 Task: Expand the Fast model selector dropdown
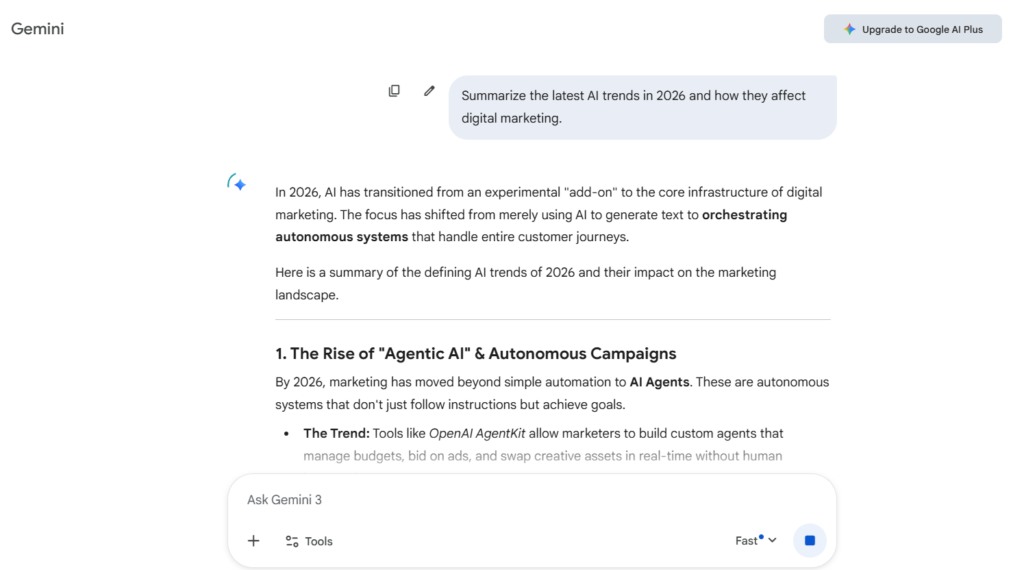[x=756, y=541]
